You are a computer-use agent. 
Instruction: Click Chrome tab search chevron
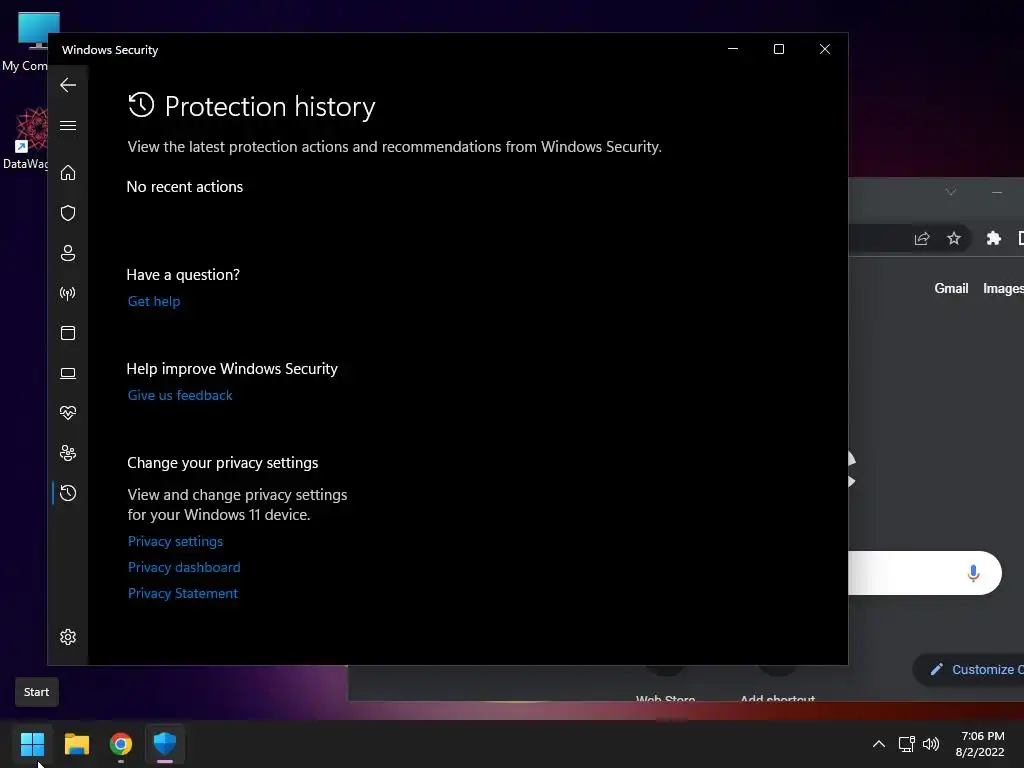pyautogui.click(x=951, y=192)
